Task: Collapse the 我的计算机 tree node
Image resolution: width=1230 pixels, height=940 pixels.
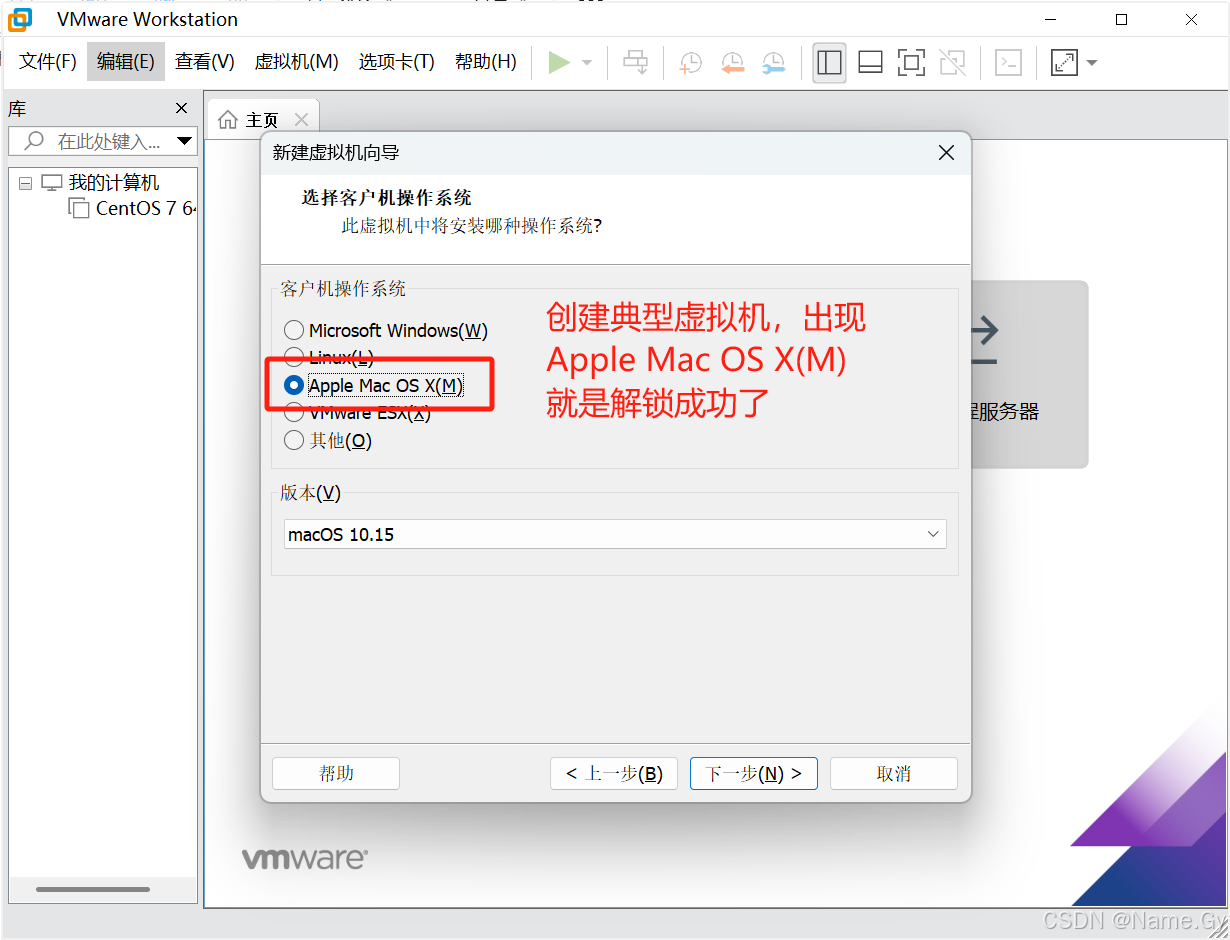Action: tap(25, 184)
